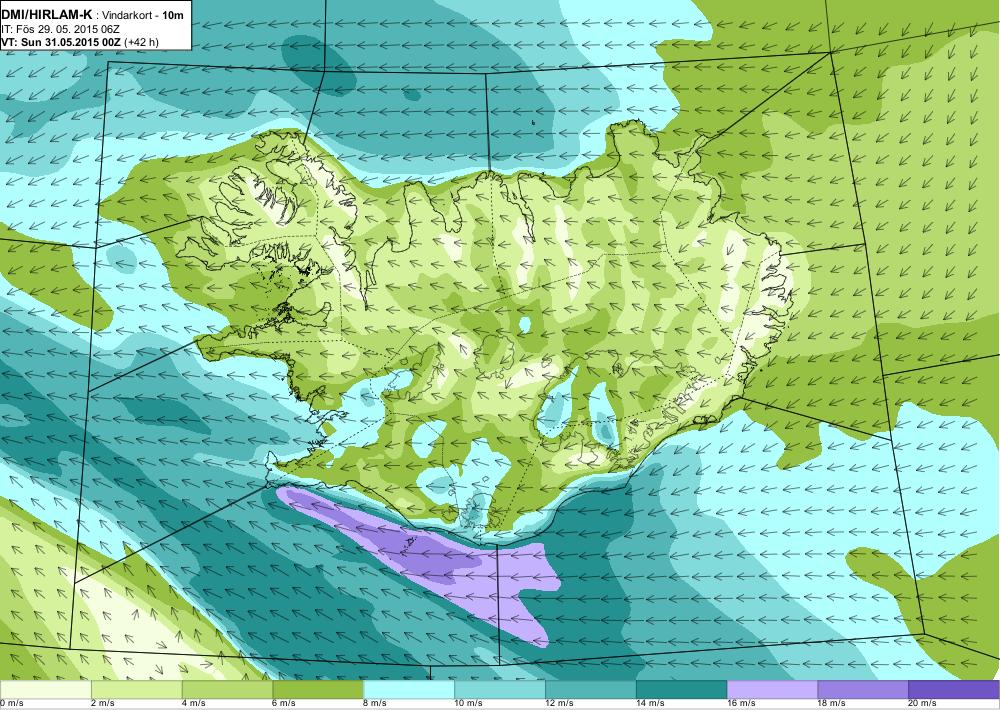The width and height of the screenshot is (1000, 710).
Task: Click the '6 m/s' legend label
Action: click(x=284, y=704)
